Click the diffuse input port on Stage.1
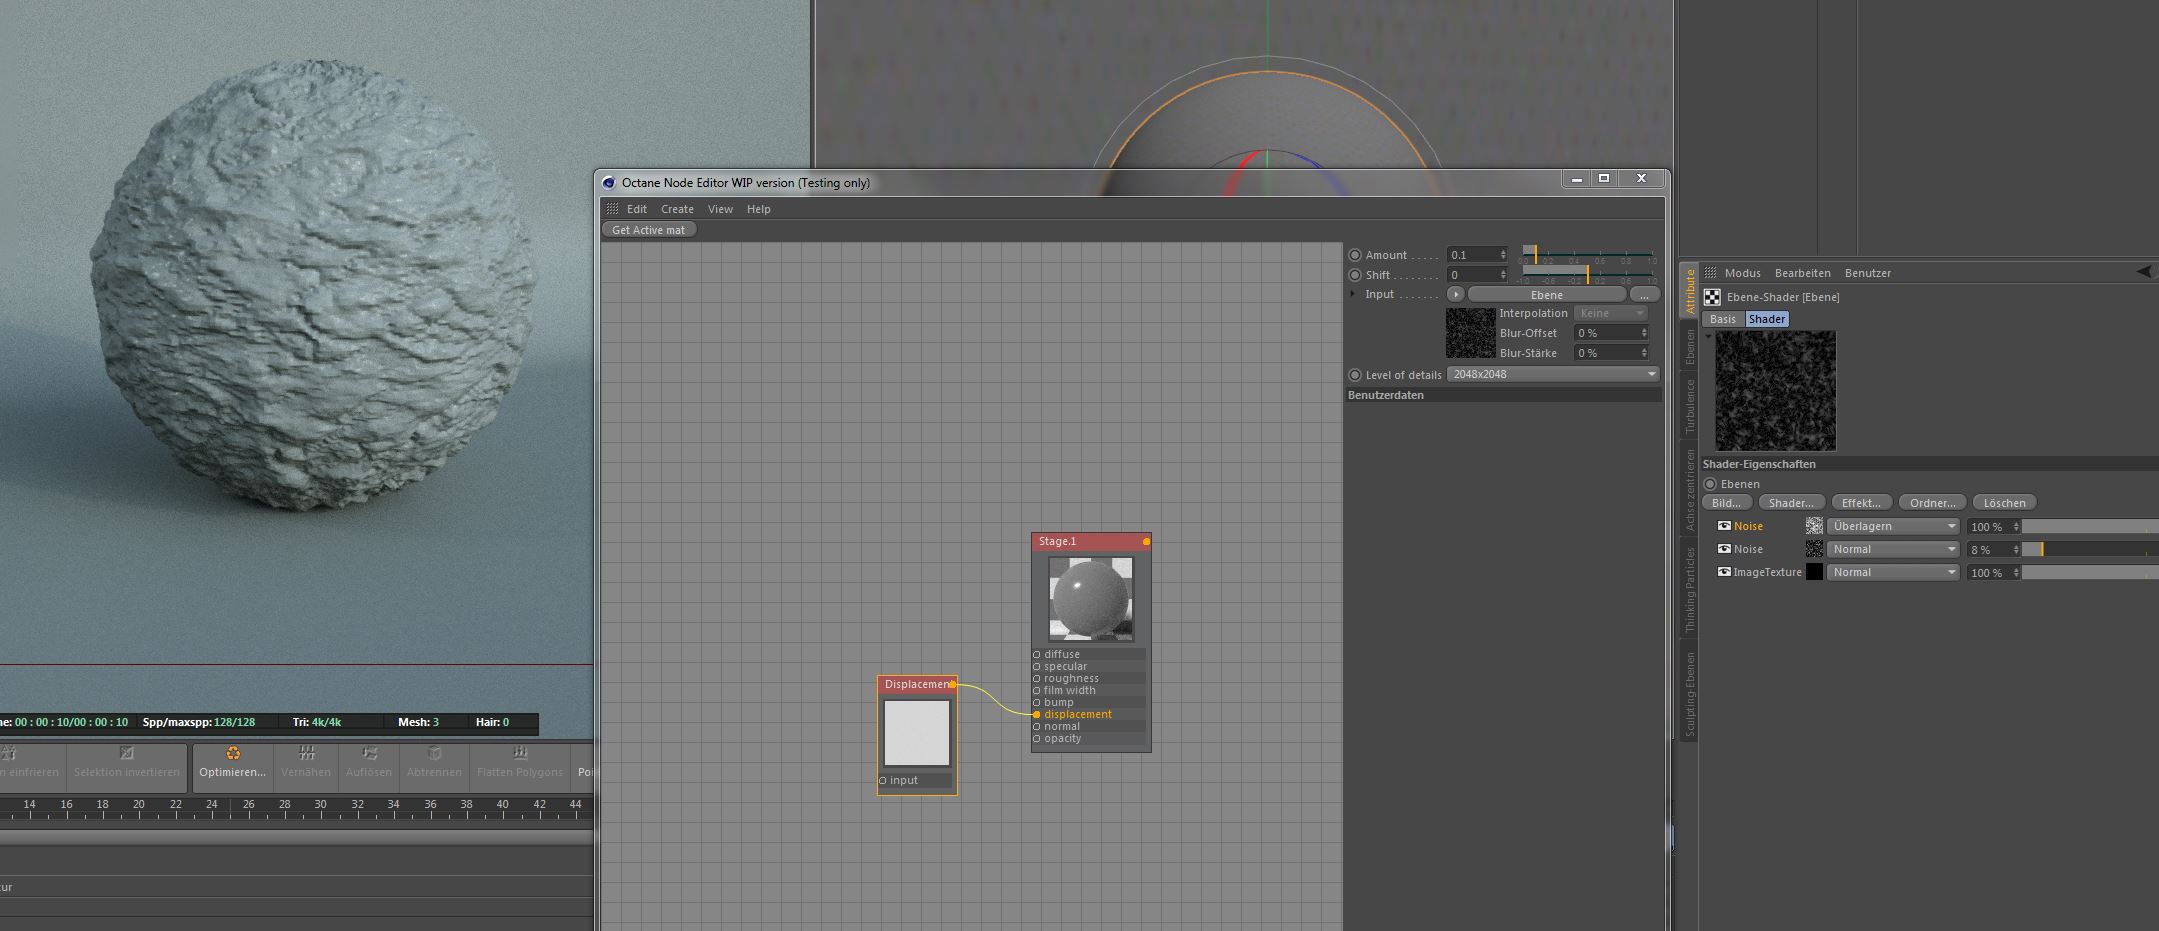 point(1037,654)
